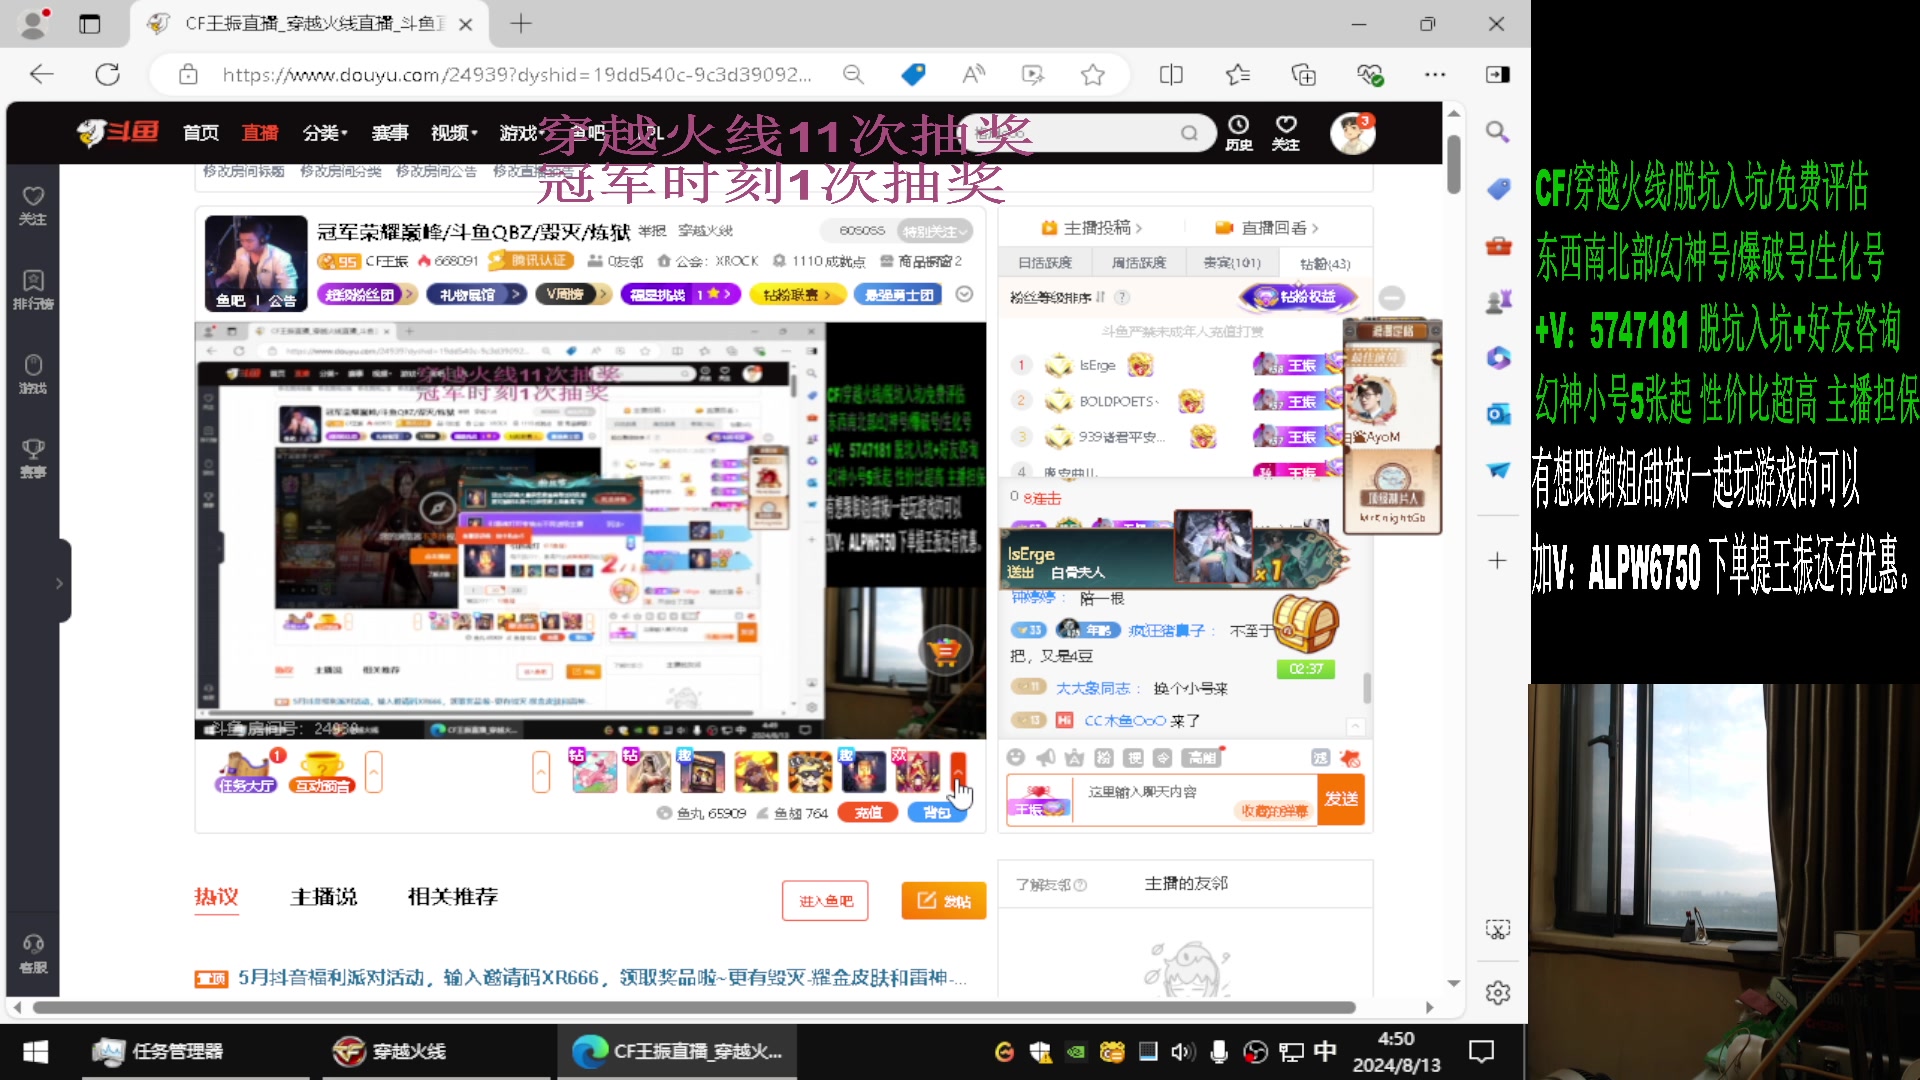Switch to 相关推荐 tab
The height and width of the screenshot is (1080, 1920).
[x=452, y=897]
